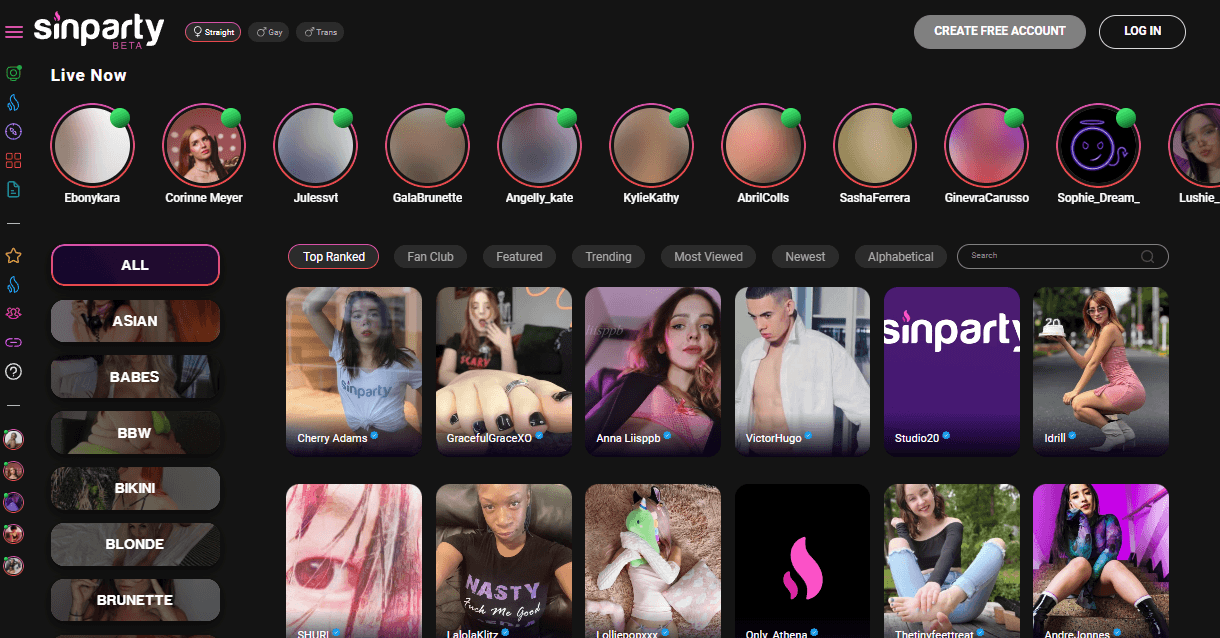Click the teal document icon in sidebar

[x=14, y=189]
